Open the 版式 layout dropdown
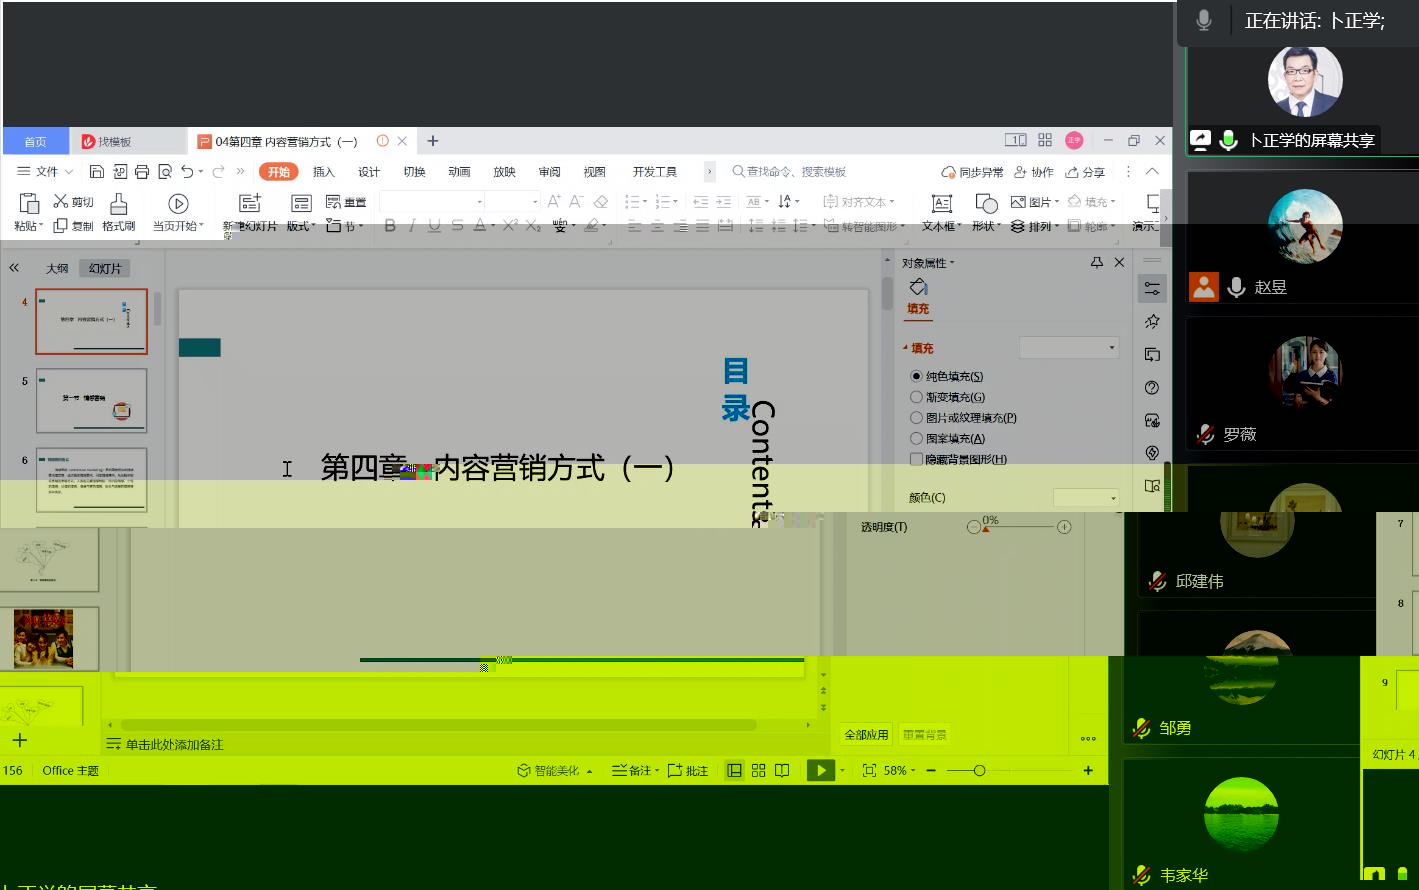Image resolution: width=1419 pixels, height=890 pixels. [x=301, y=226]
